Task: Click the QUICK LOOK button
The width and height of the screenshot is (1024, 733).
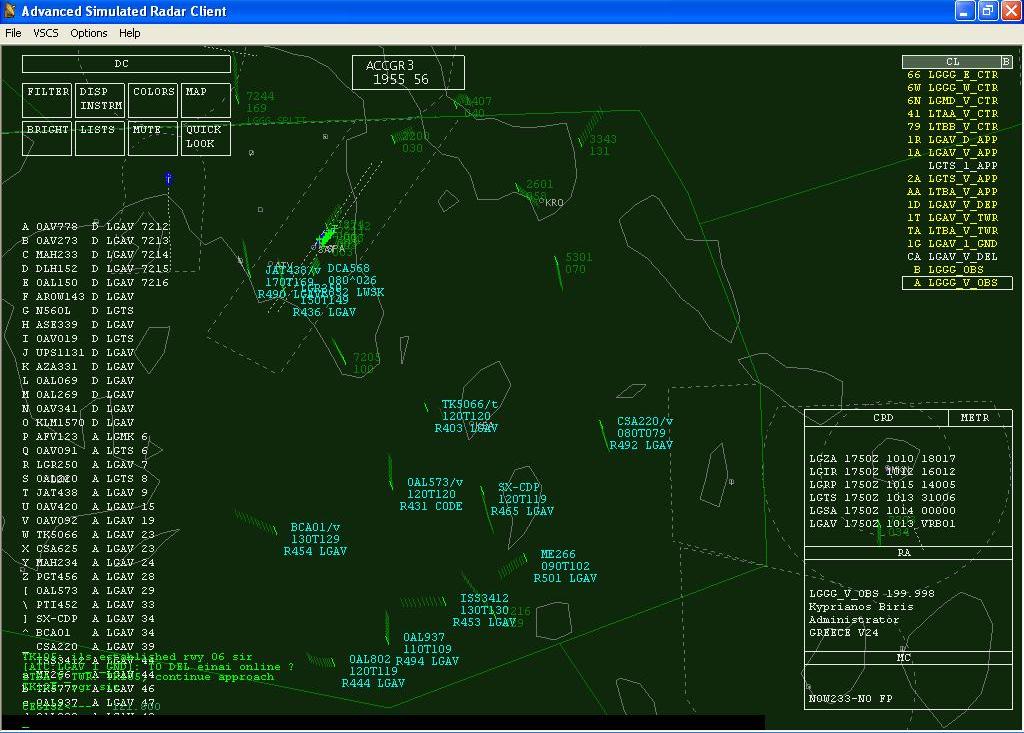Action: (x=206, y=138)
